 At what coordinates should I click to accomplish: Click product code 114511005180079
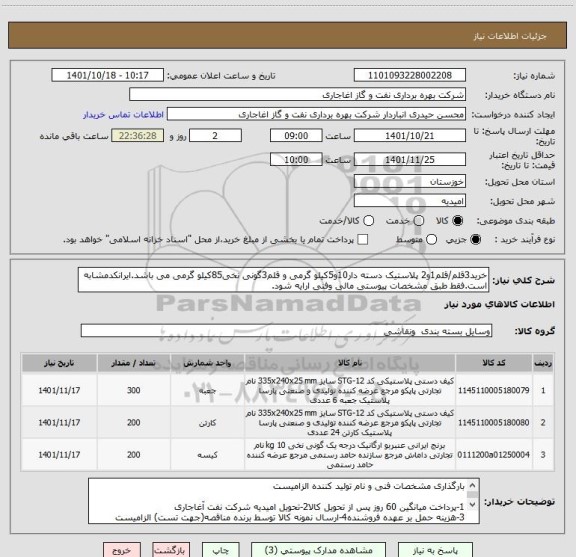point(493,390)
